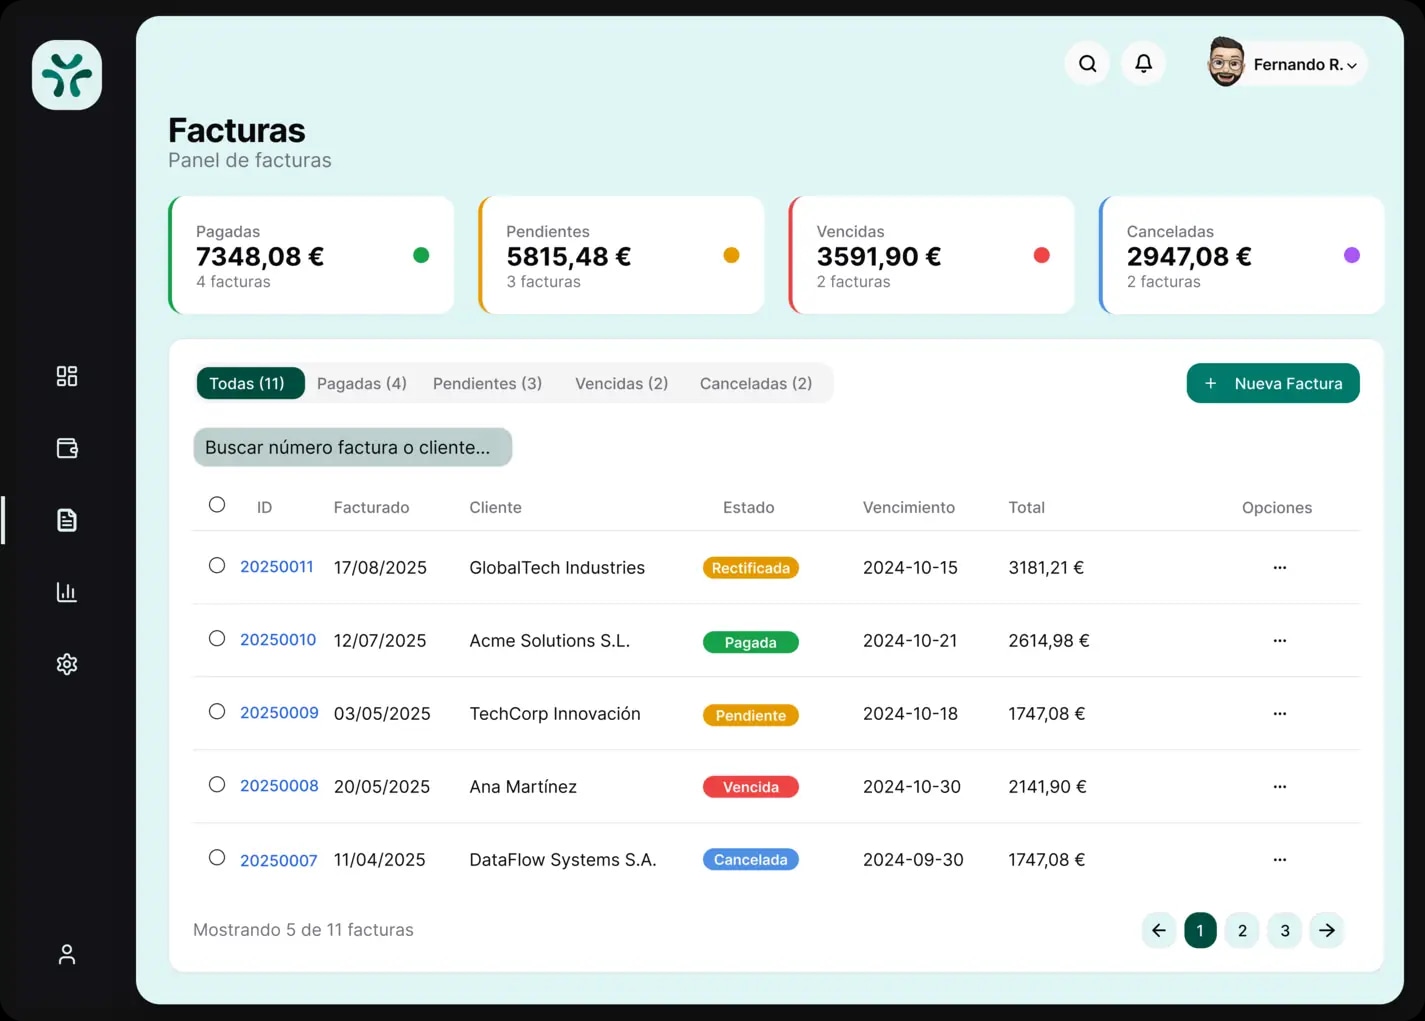The height and width of the screenshot is (1021, 1425).
Task: Open invoice 20250010 via its link
Action: (278, 640)
